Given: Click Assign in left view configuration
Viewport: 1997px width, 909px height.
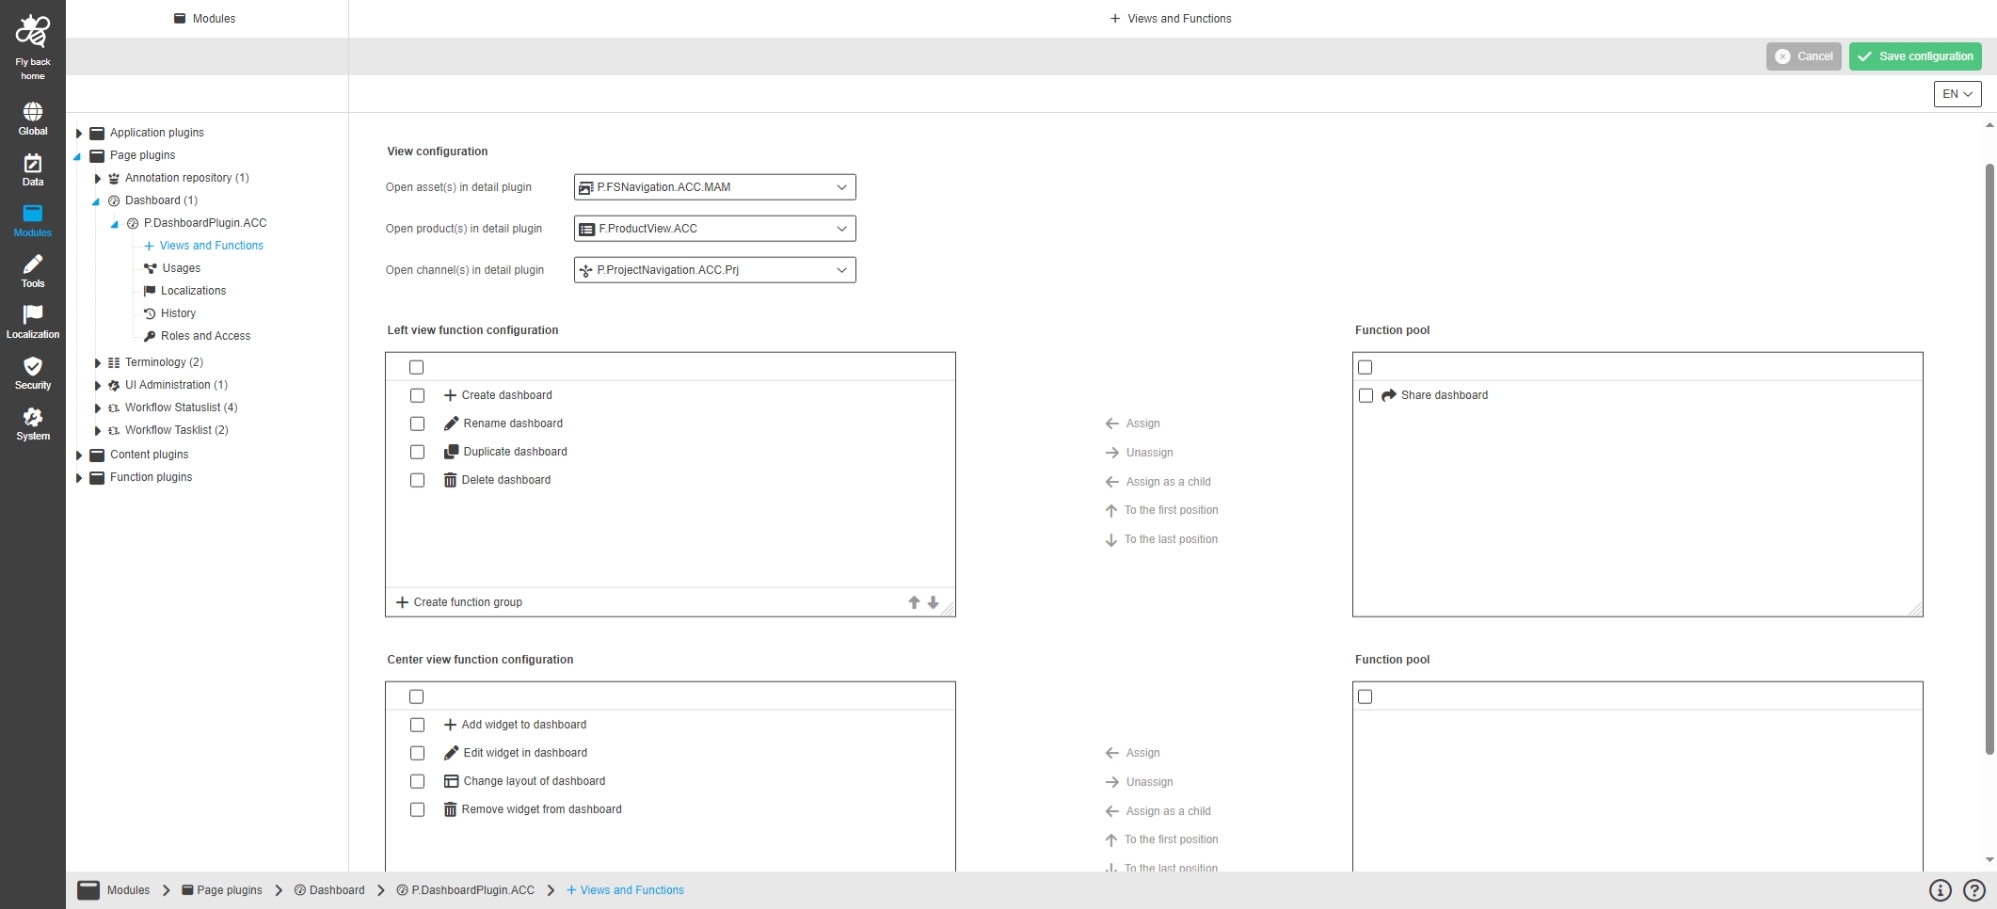Looking at the screenshot, I should click(1132, 424).
